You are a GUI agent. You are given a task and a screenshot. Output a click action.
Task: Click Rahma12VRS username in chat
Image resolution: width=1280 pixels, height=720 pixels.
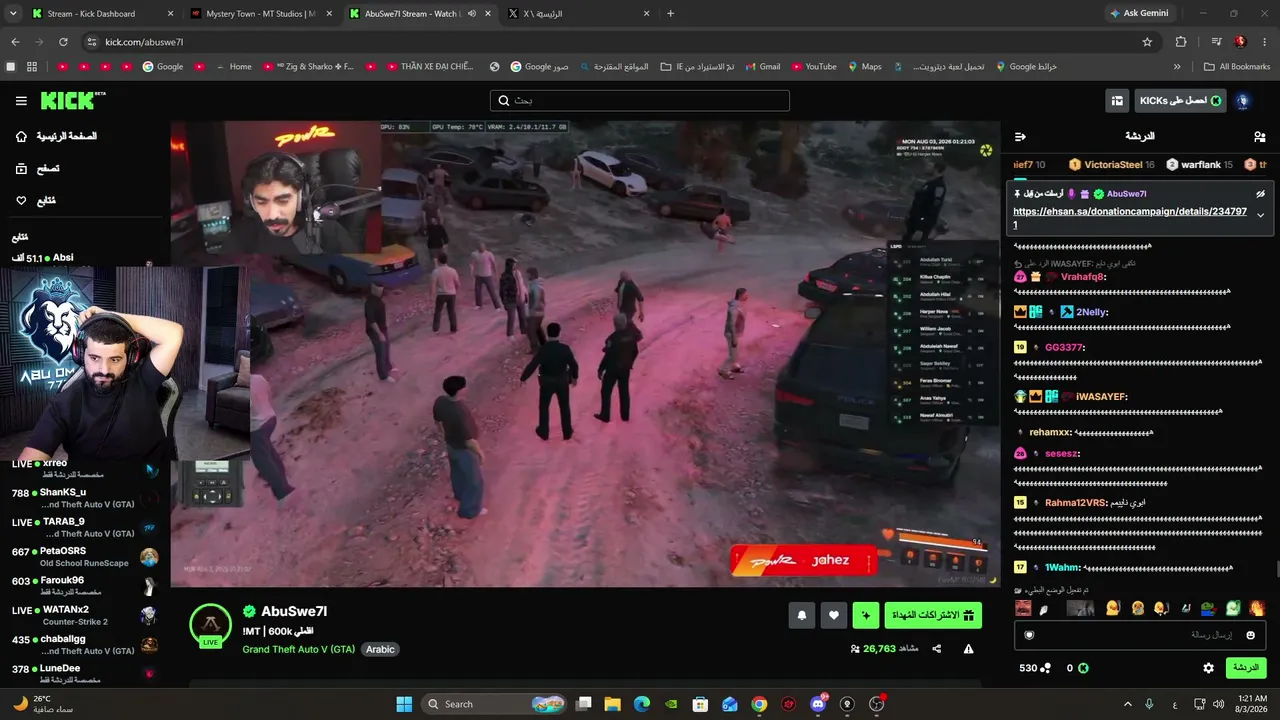click(1075, 503)
